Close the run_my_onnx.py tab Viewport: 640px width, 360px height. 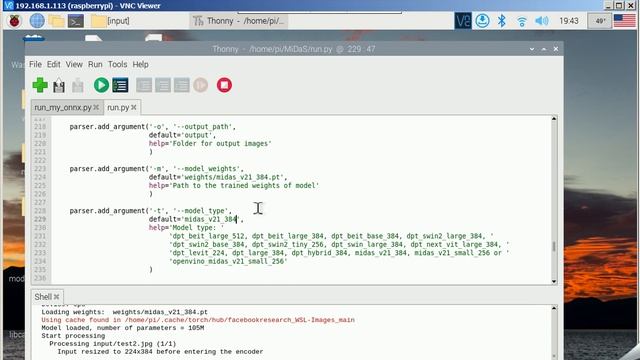[x=96, y=107]
